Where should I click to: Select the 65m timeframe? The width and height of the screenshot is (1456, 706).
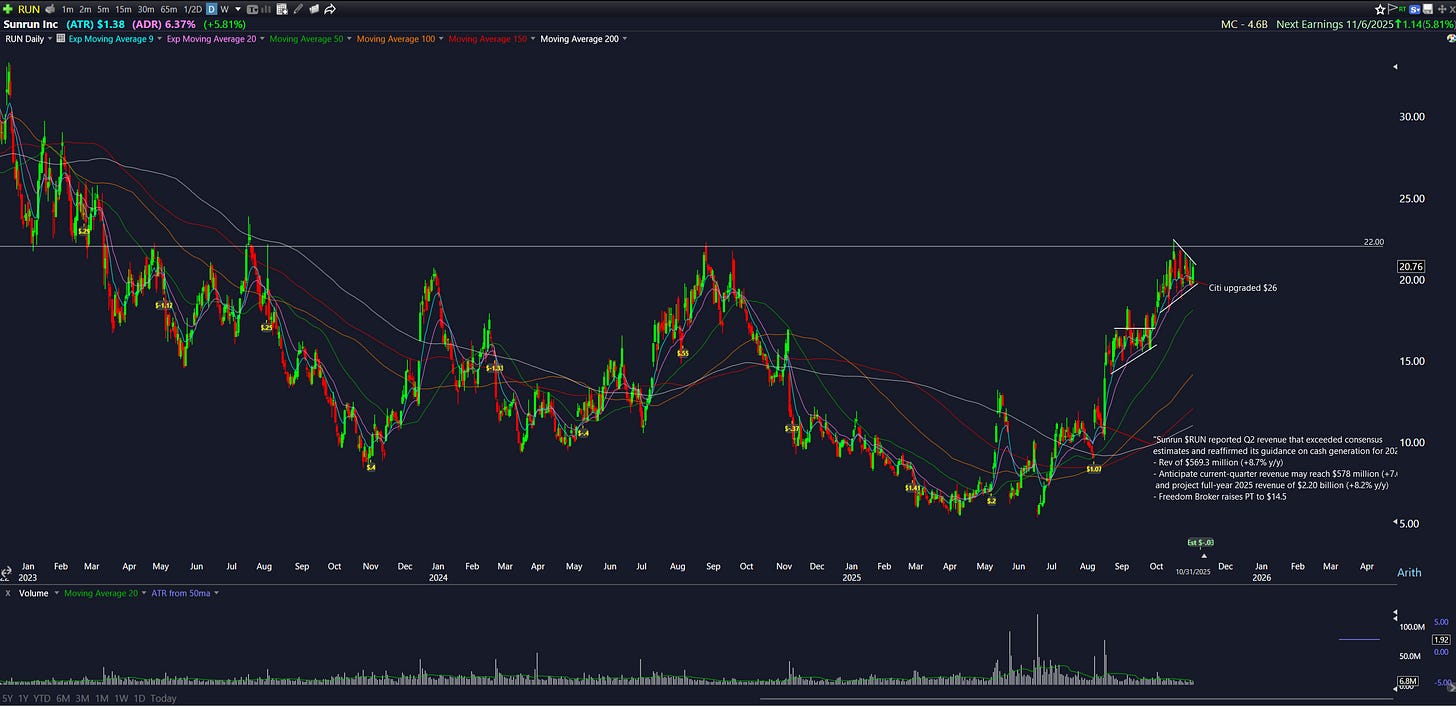pos(169,9)
